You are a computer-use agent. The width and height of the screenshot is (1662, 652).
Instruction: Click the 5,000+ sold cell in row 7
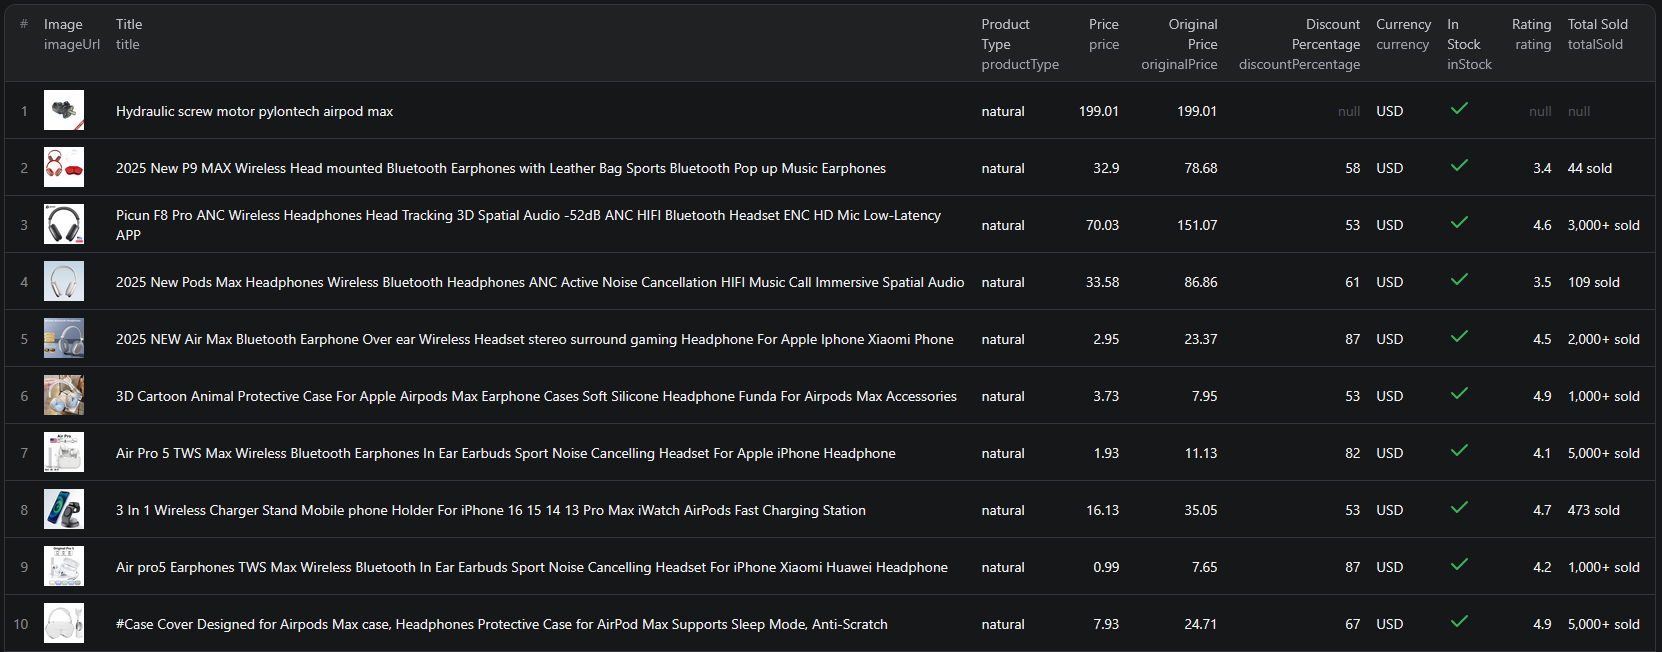1603,454
